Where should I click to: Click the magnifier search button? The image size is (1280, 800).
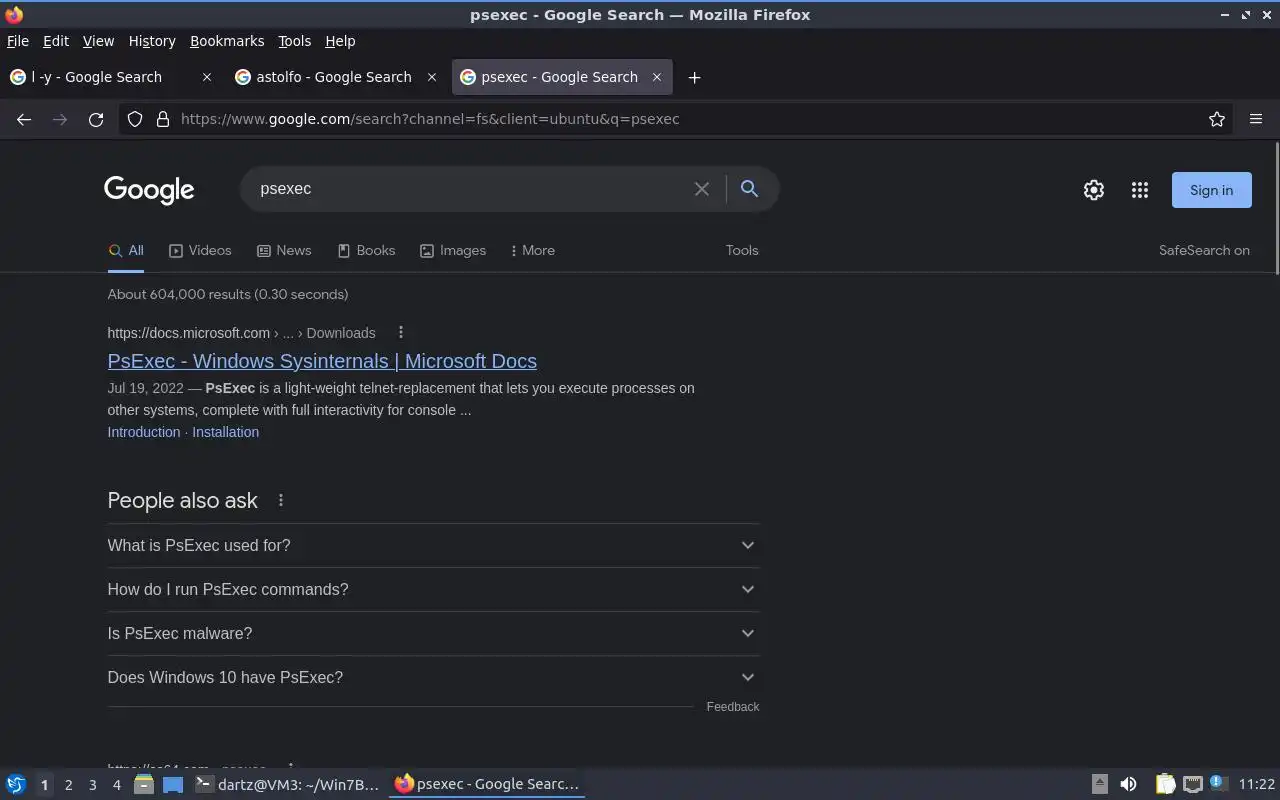click(749, 189)
